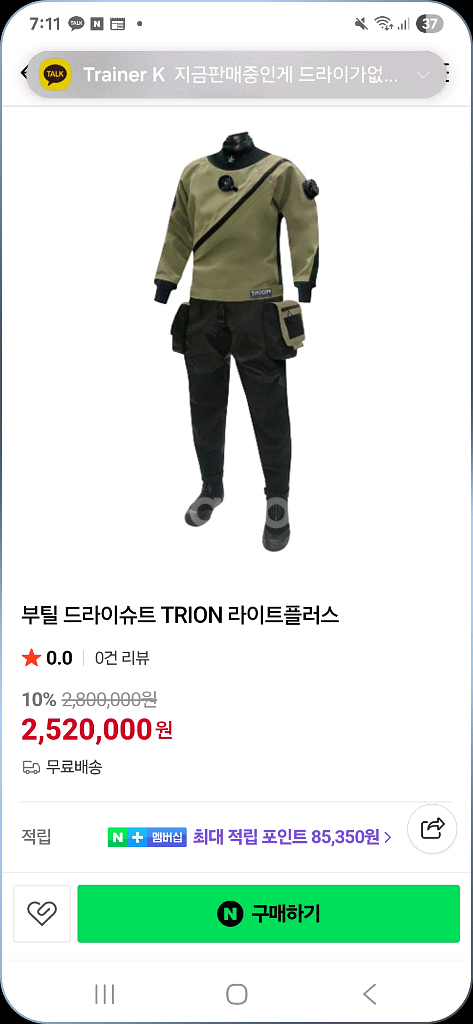Screen dimensions: 473x1024
Task: Tap the round share button
Action: pos(432,829)
